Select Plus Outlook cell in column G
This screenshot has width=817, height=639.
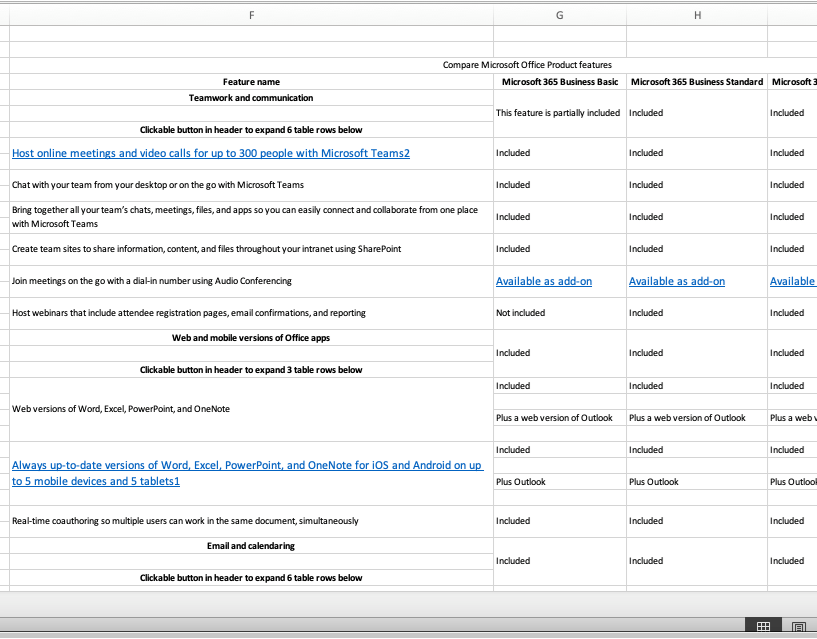pos(560,482)
